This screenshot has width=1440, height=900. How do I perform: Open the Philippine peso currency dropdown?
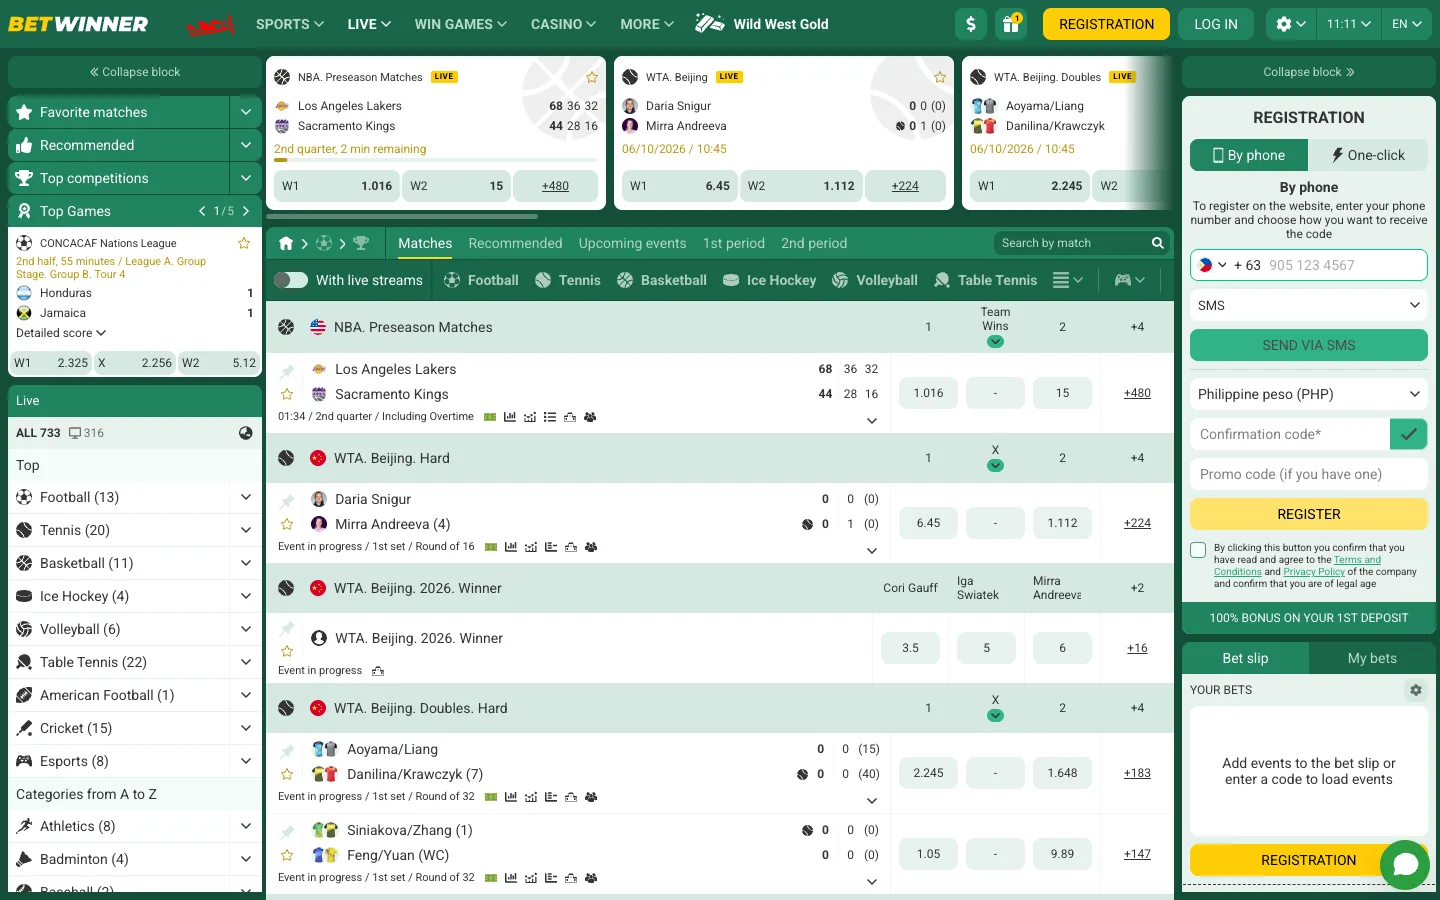(x=1309, y=394)
